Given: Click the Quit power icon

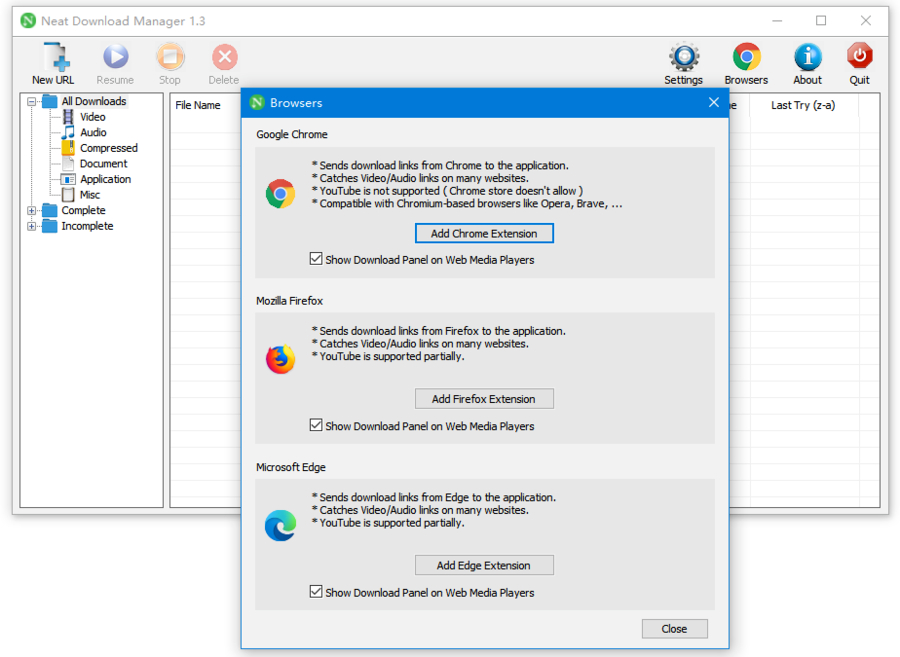Looking at the screenshot, I should click(x=859, y=57).
